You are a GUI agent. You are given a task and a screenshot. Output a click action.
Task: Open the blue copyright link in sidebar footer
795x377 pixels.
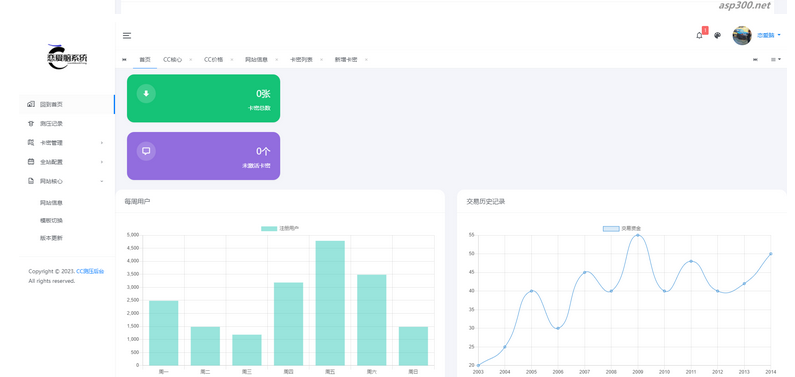tap(90, 272)
